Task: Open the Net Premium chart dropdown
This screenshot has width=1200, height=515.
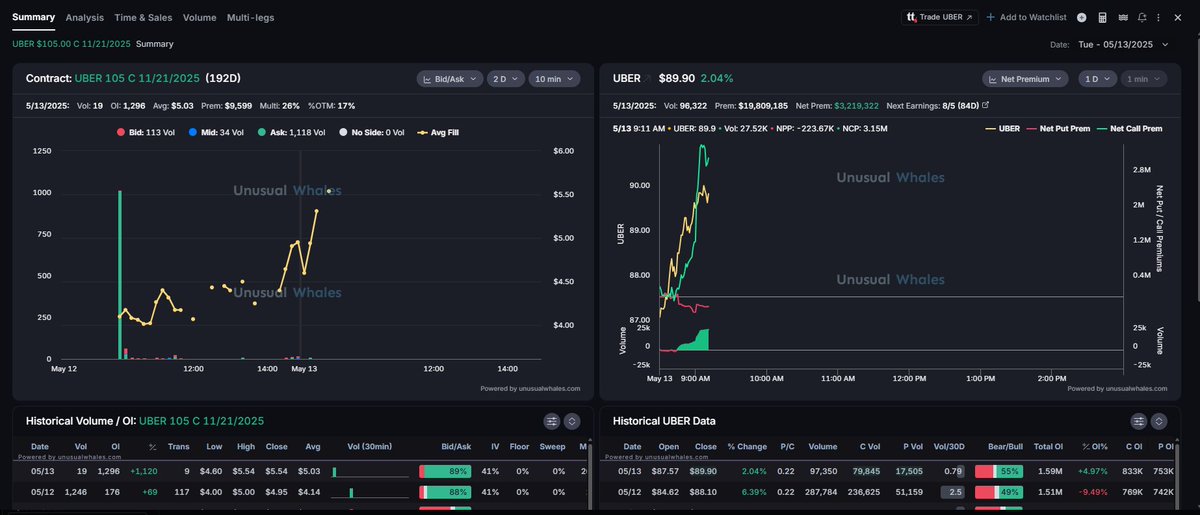Action: (x=1026, y=78)
